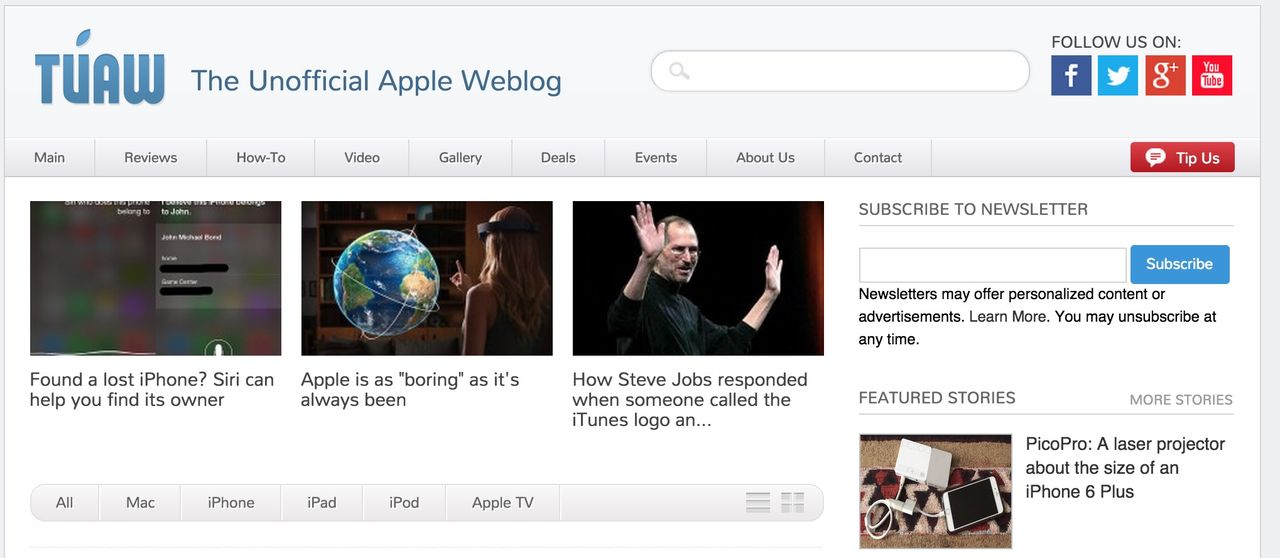Select the iPad filter tab

pyautogui.click(x=322, y=502)
